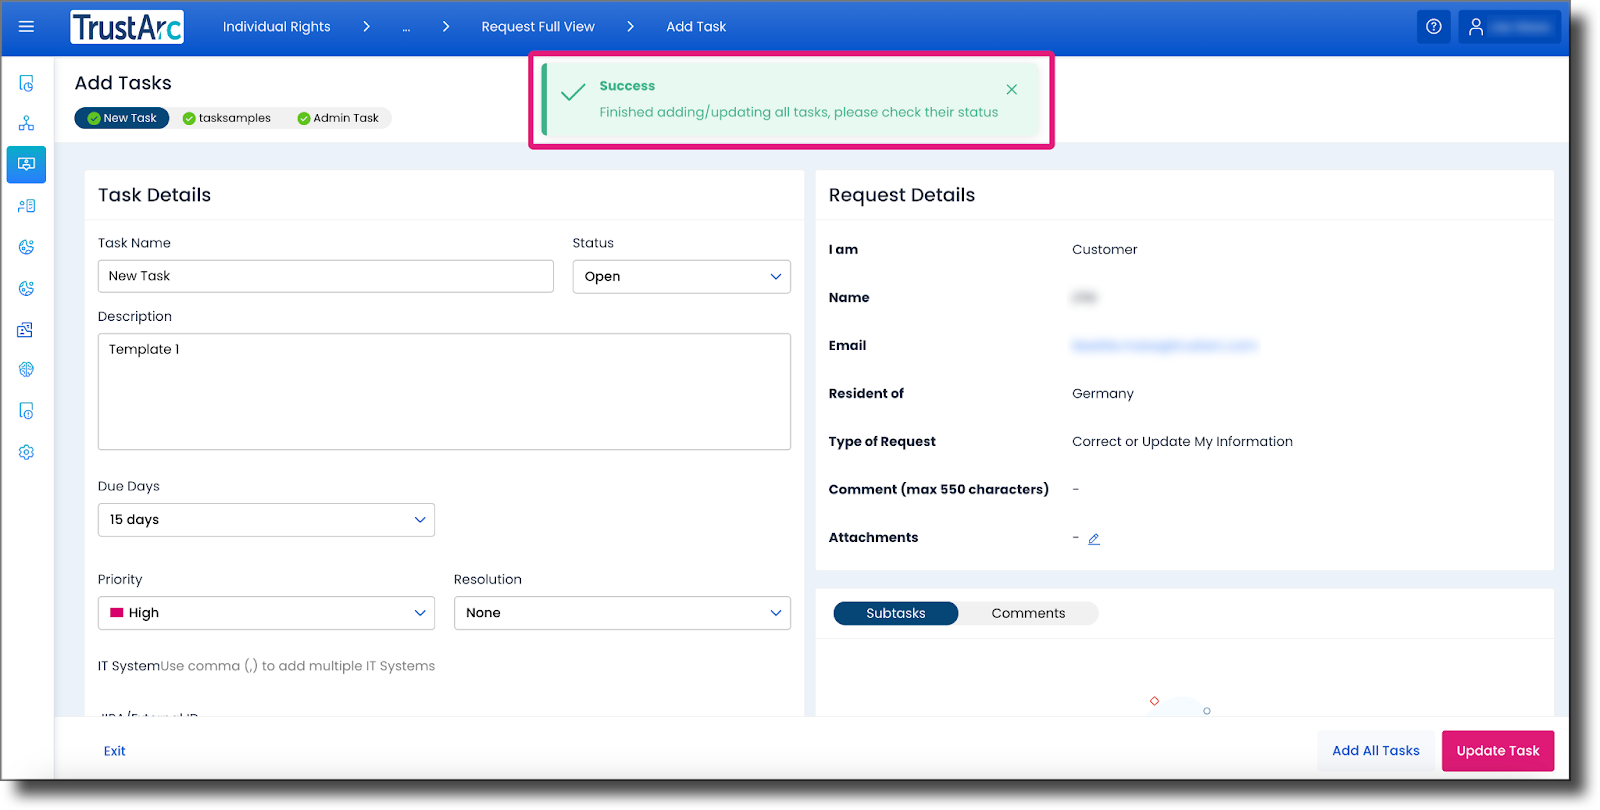Click the red High priority flag swatch
The image size is (1600, 810).
117,613
